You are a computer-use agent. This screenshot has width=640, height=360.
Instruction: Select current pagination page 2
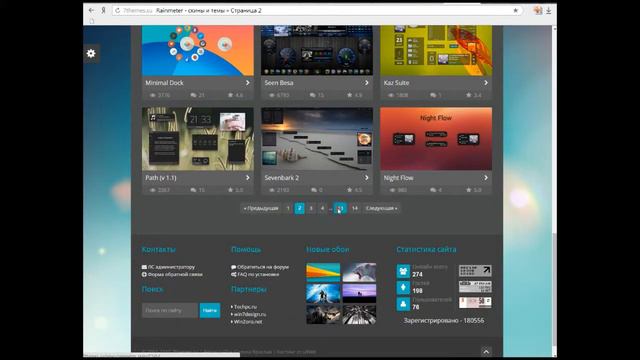[300, 208]
